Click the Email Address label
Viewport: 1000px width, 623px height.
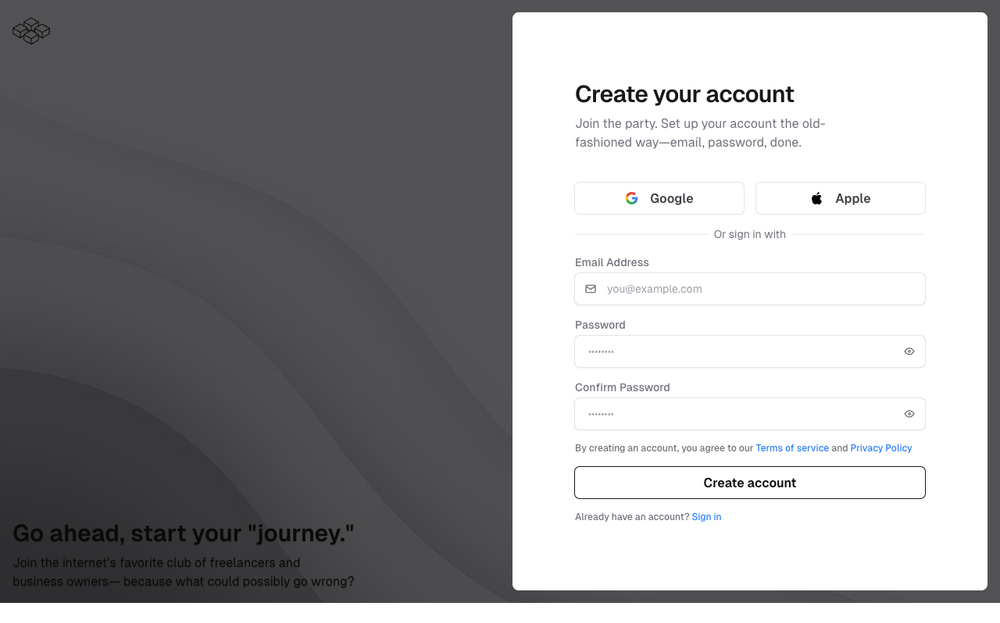[612, 262]
